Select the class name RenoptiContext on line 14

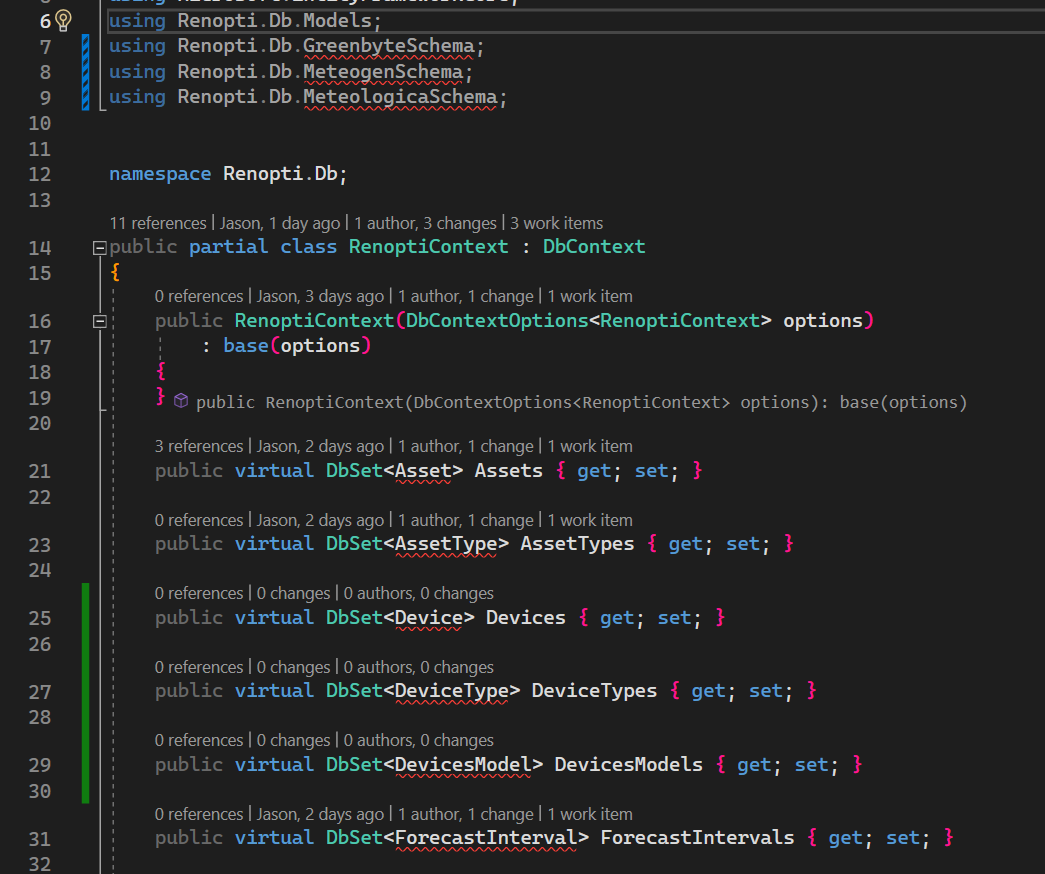click(428, 246)
